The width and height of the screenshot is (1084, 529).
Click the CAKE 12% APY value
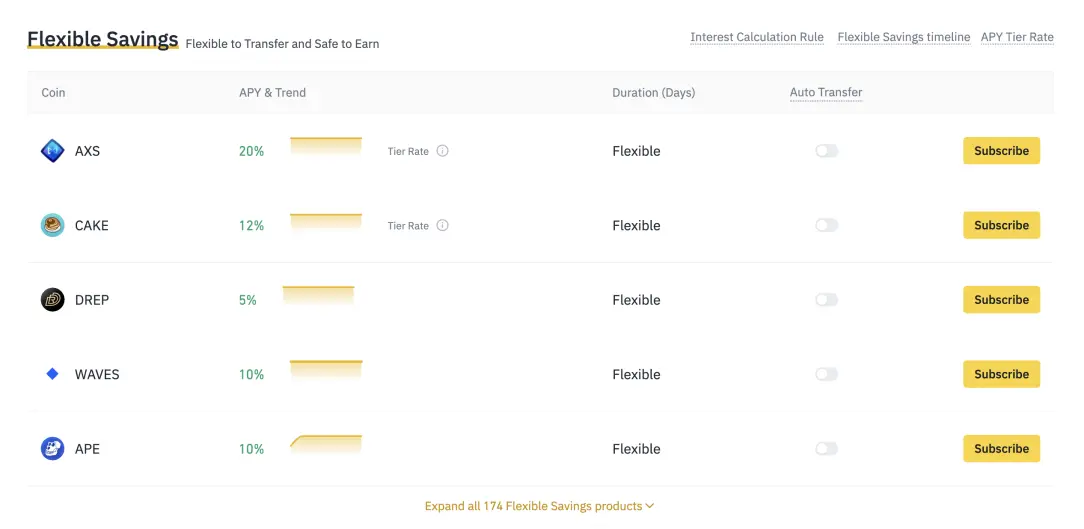[x=252, y=225]
